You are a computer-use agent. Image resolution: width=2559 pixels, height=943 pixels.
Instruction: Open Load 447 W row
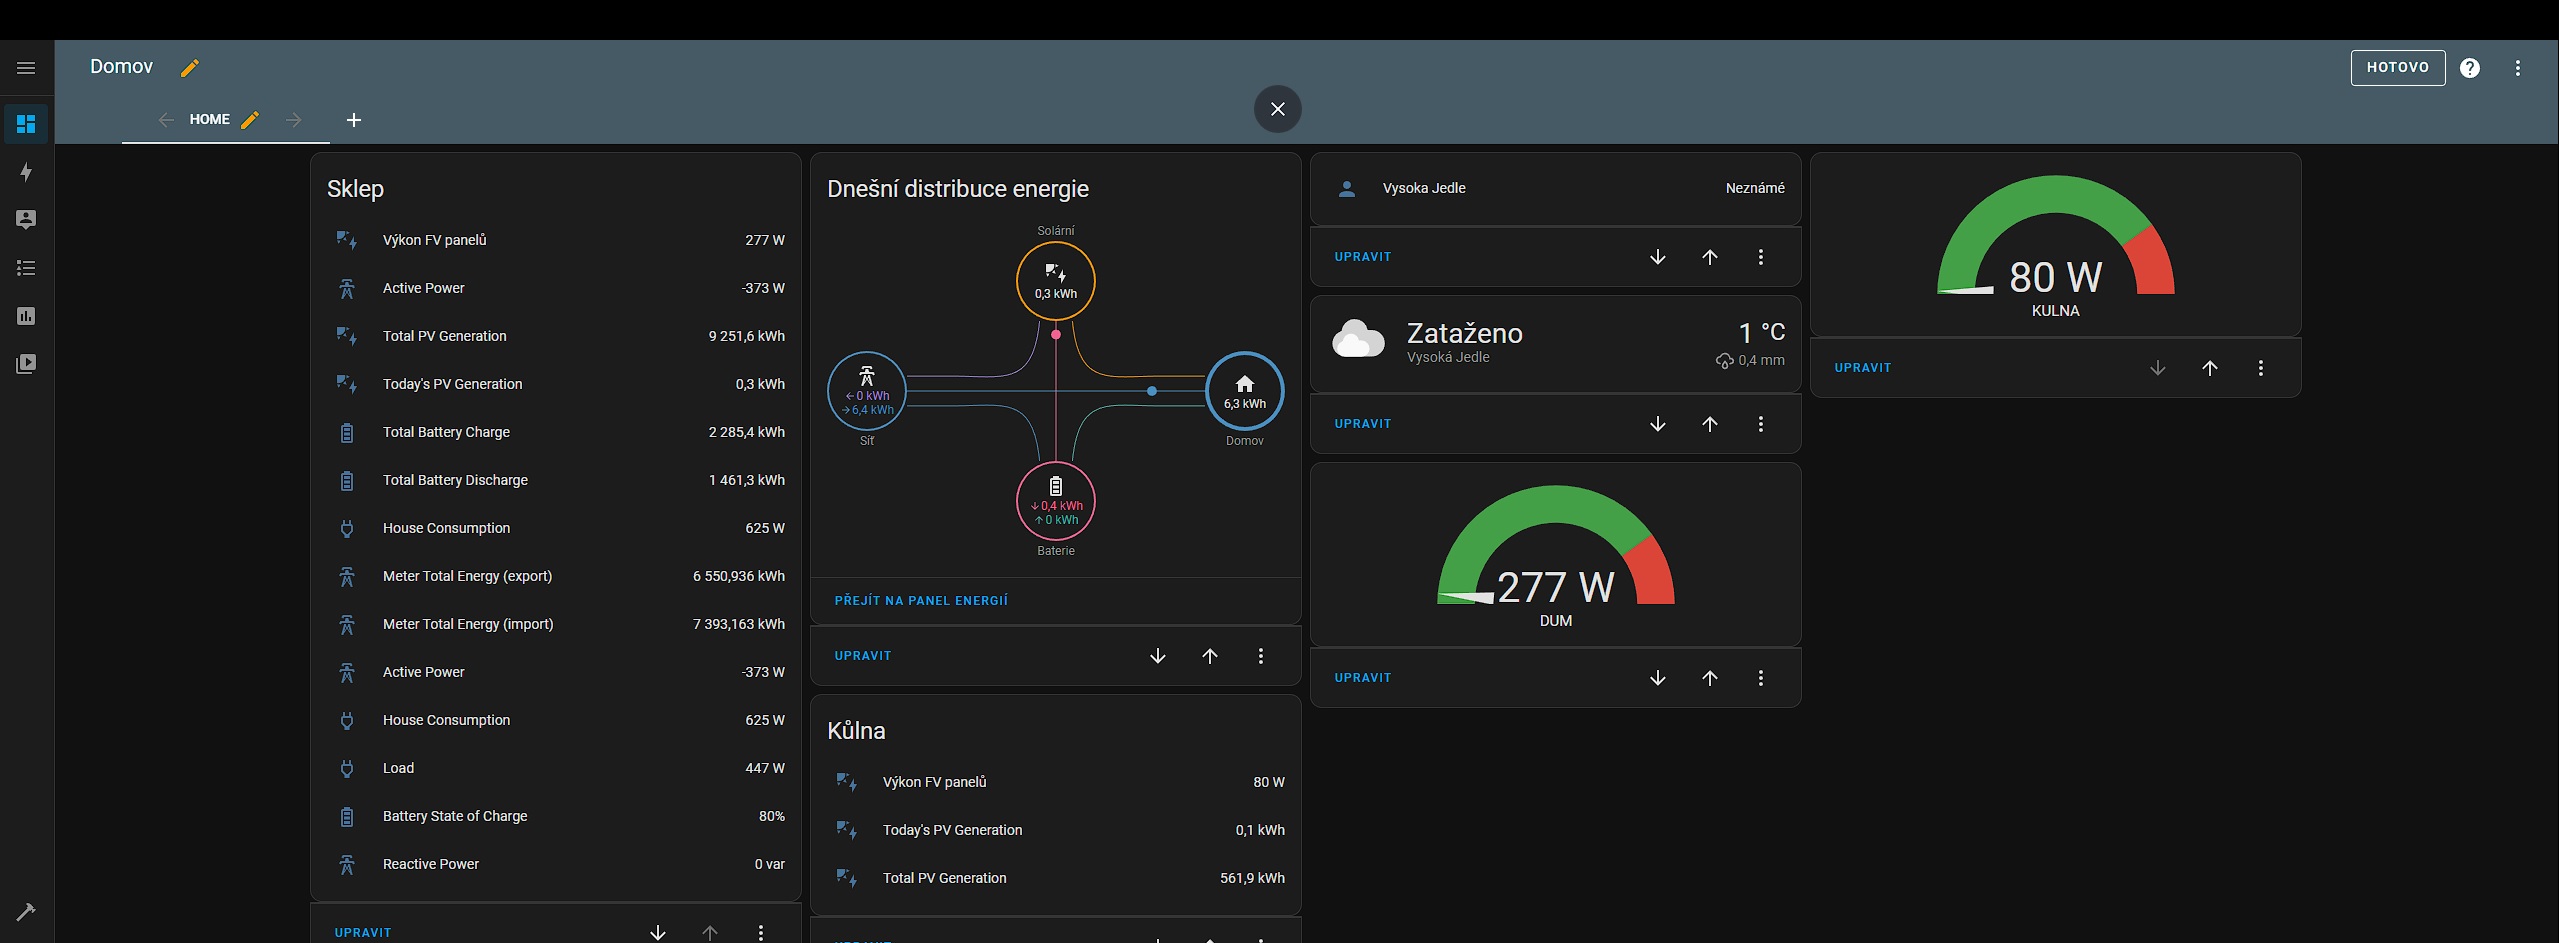pyautogui.click(x=556, y=768)
